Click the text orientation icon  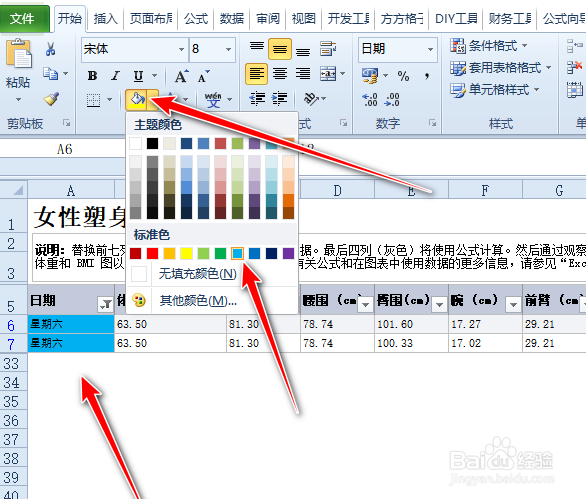(x=311, y=98)
